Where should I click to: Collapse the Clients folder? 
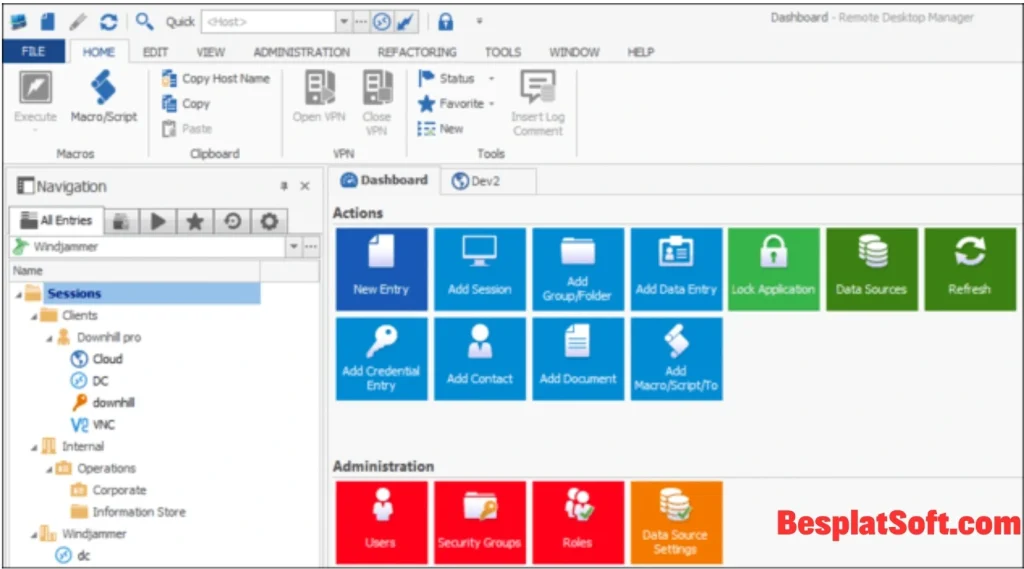pos(34,316)
